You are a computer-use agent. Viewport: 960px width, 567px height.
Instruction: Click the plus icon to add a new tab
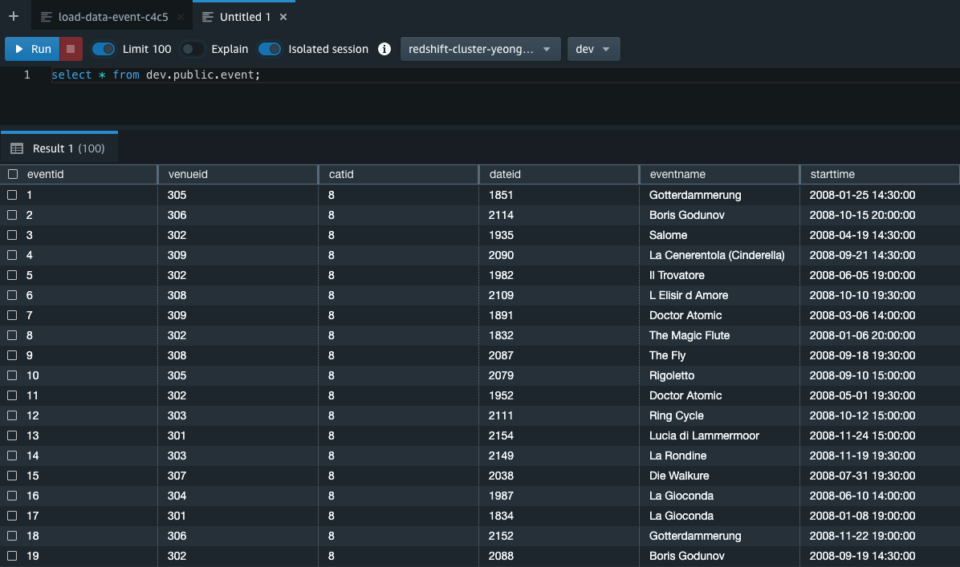(x=13, y=17)
